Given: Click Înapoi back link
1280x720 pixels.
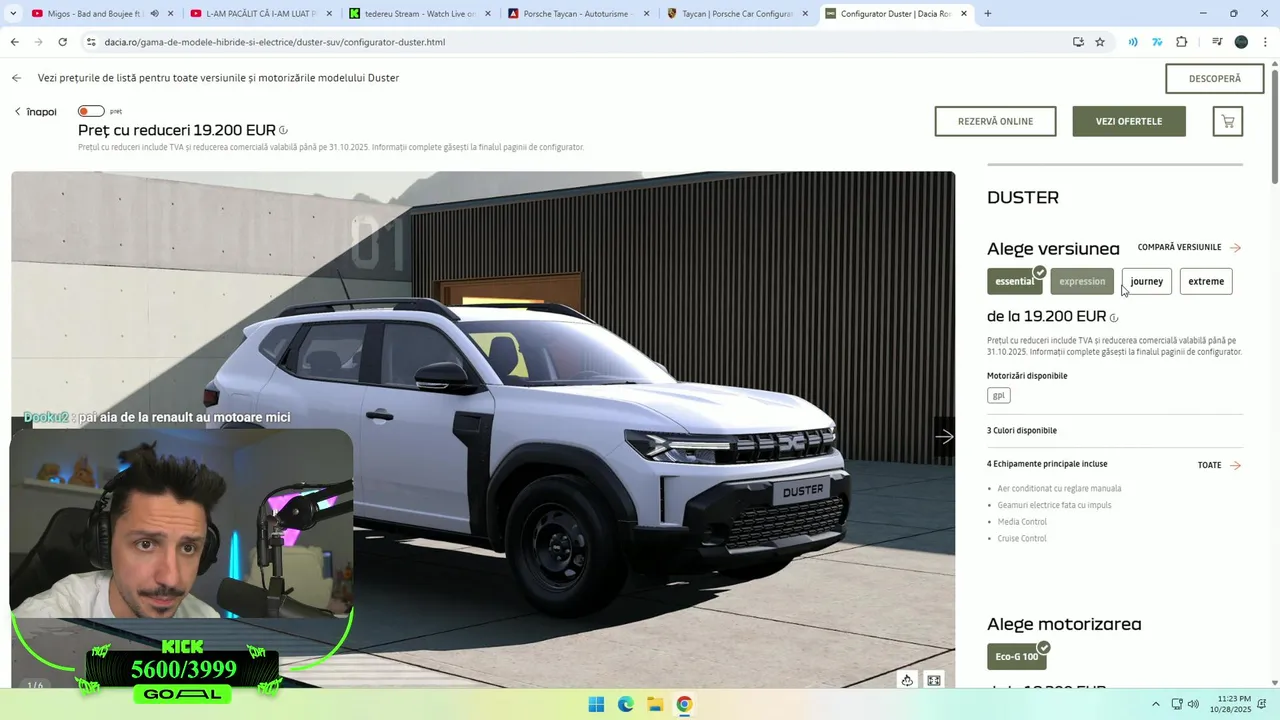Looking at the screenshot, I should click(35, 112).
